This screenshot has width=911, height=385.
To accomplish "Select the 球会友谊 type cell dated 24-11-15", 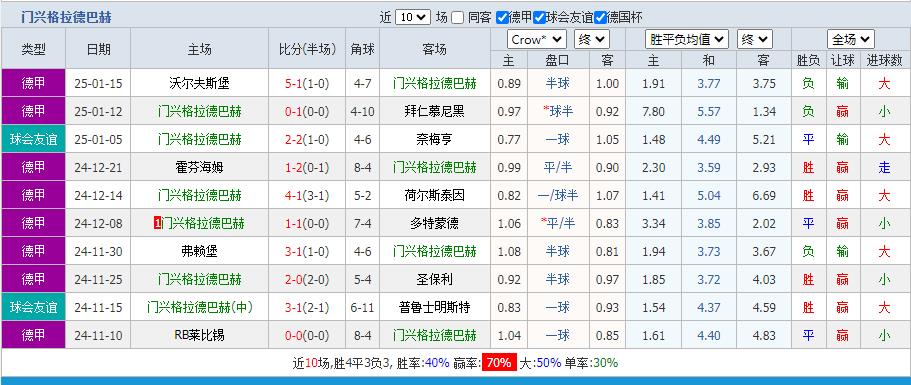I will (x=33, y=307).
